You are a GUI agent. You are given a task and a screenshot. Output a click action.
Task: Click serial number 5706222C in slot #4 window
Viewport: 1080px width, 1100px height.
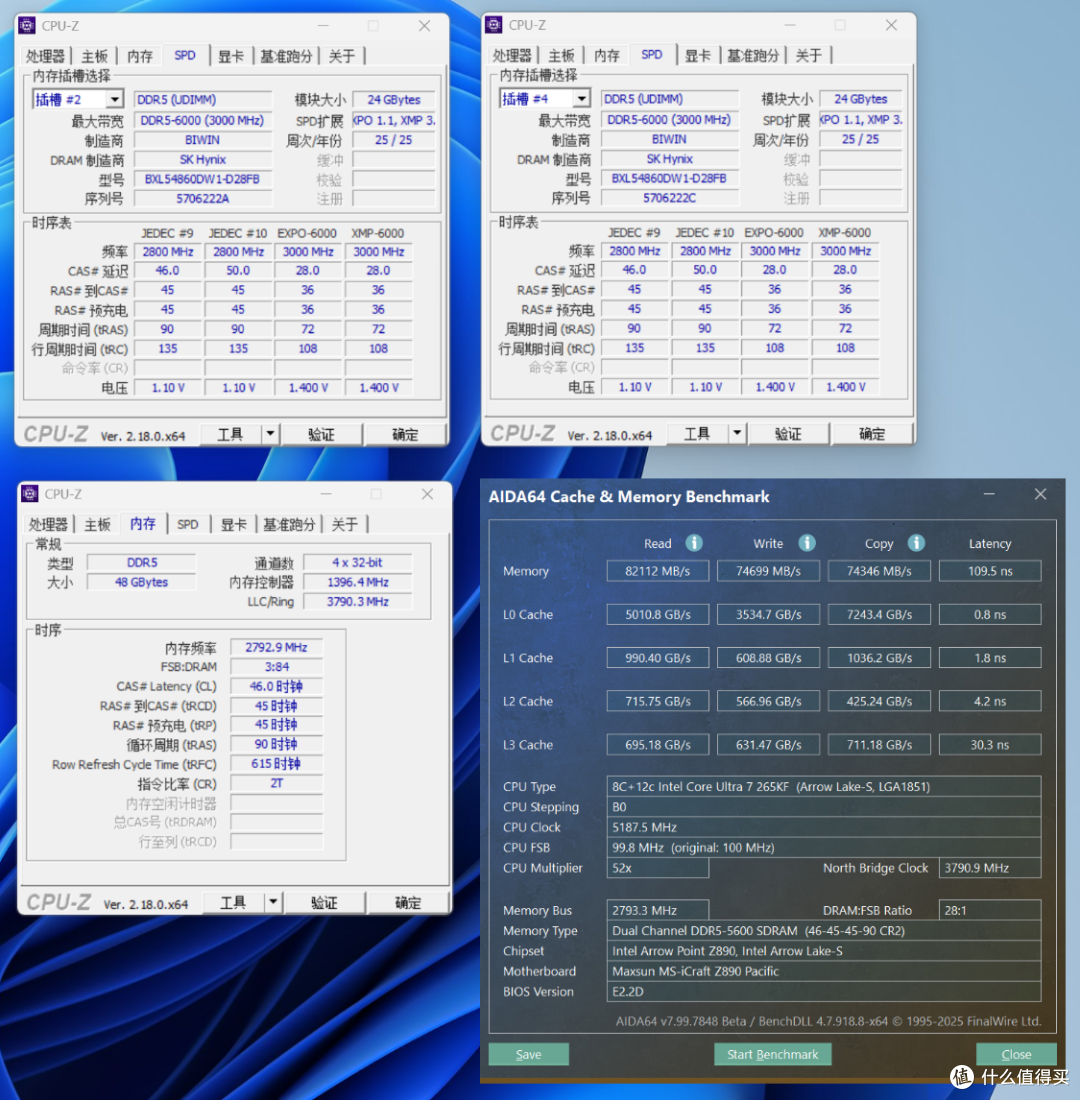(669, 198)
